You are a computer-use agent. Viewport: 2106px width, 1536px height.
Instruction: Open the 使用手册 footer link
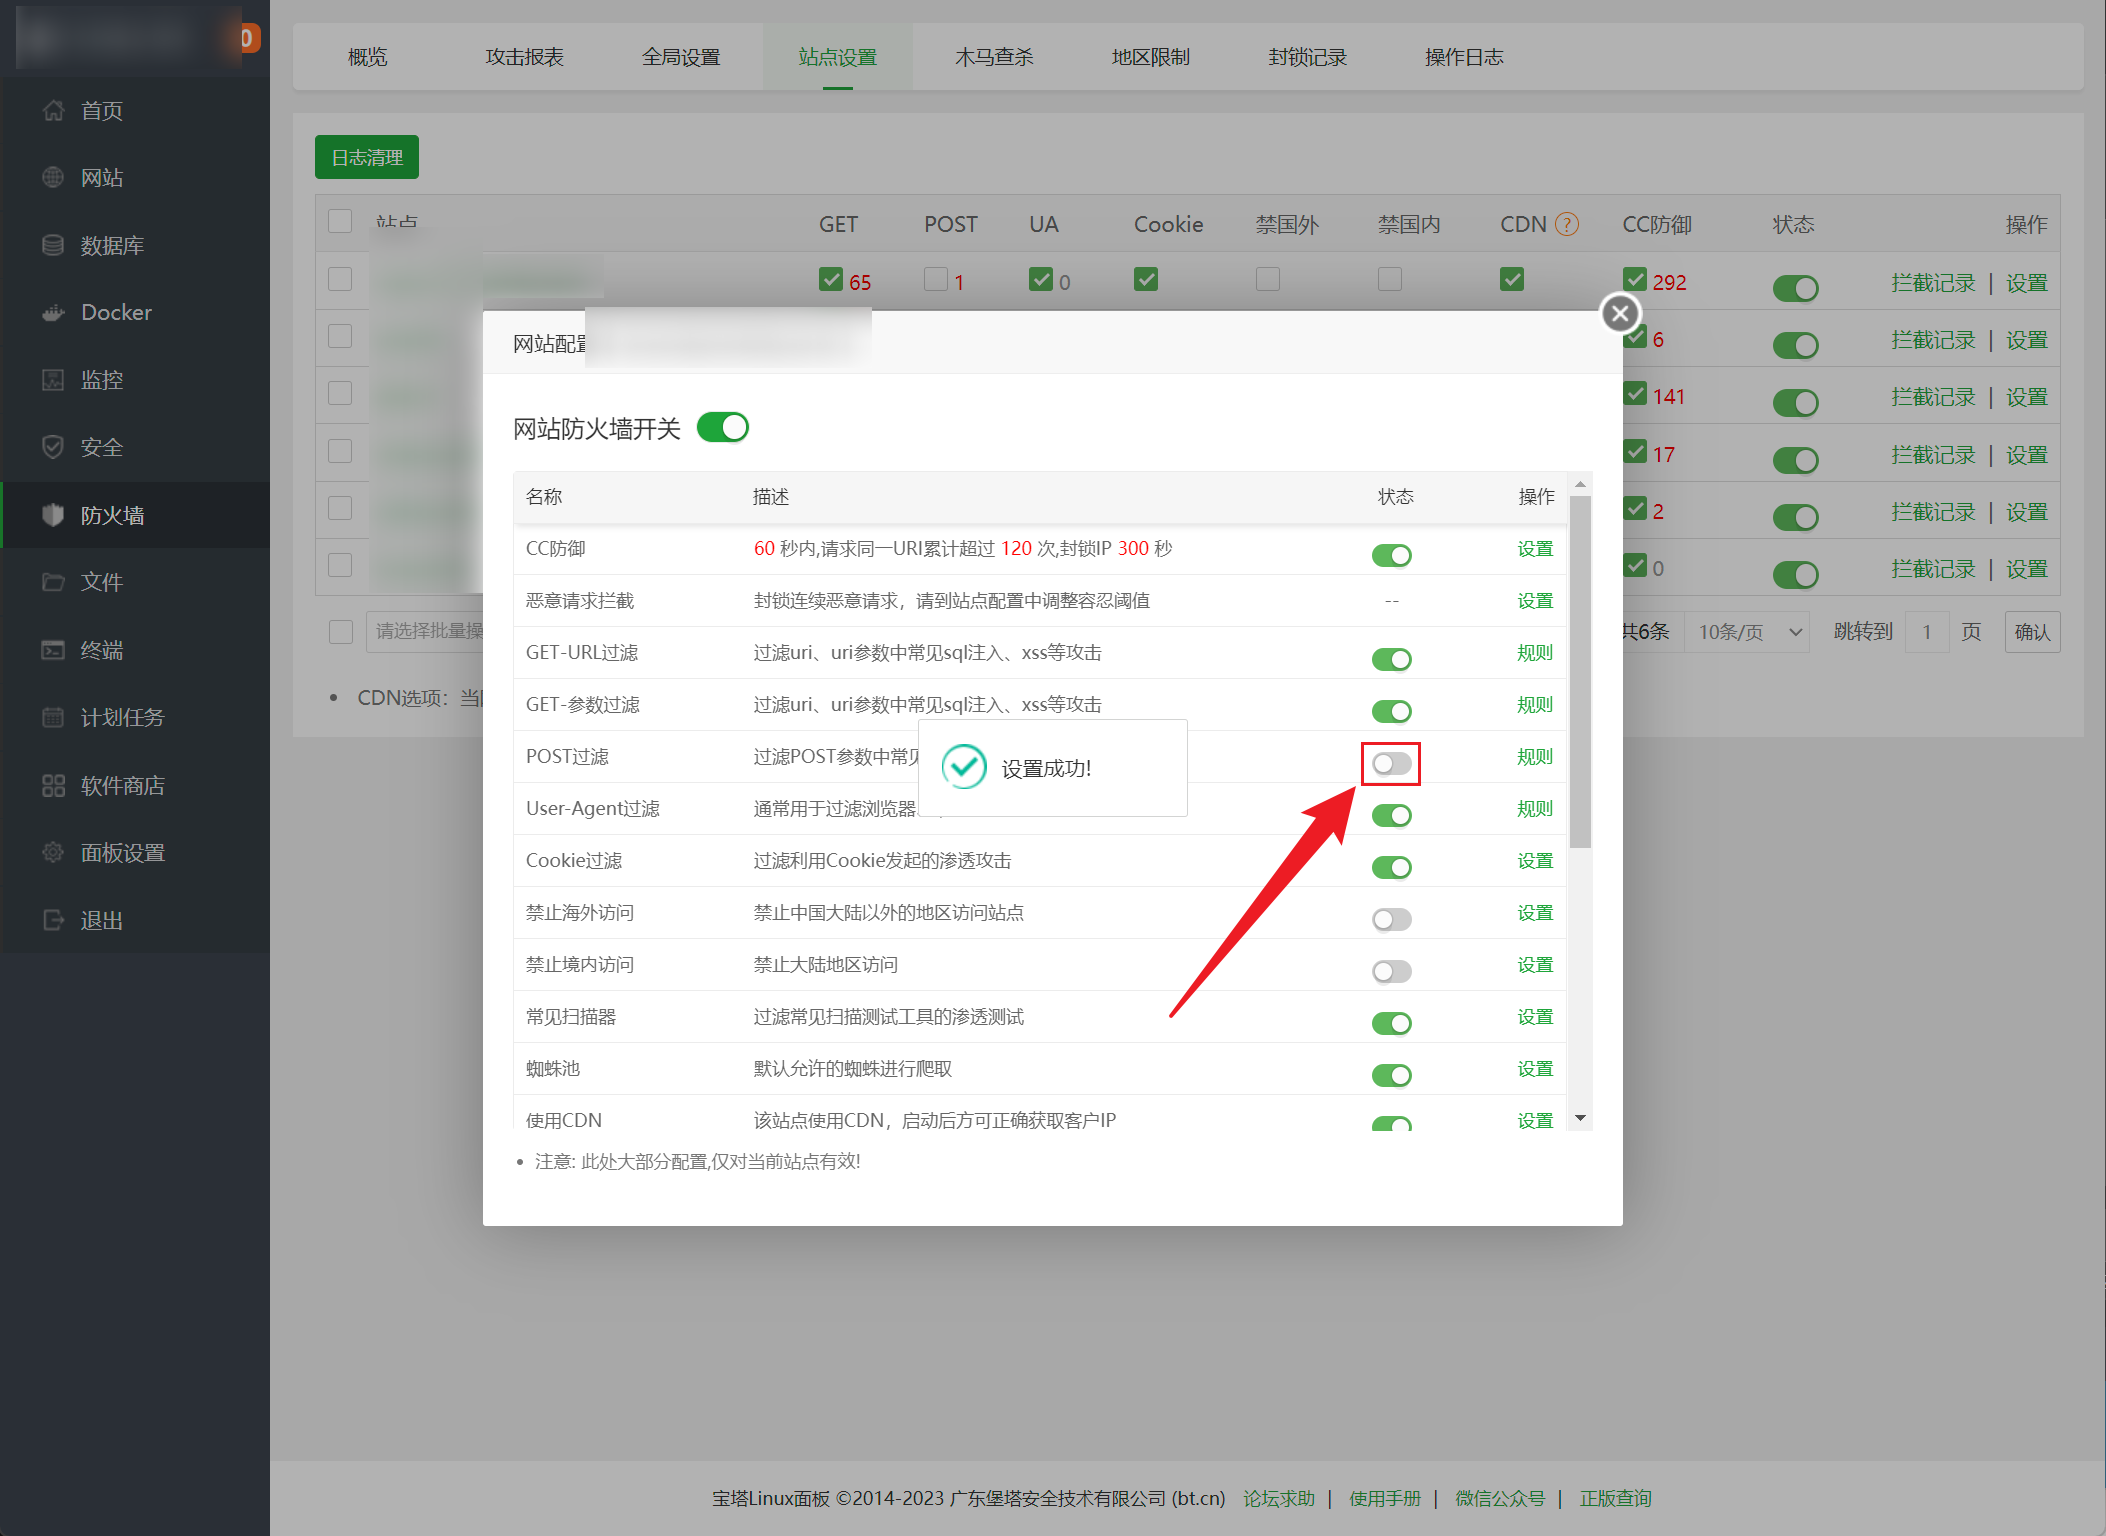coord(1385,1498)
